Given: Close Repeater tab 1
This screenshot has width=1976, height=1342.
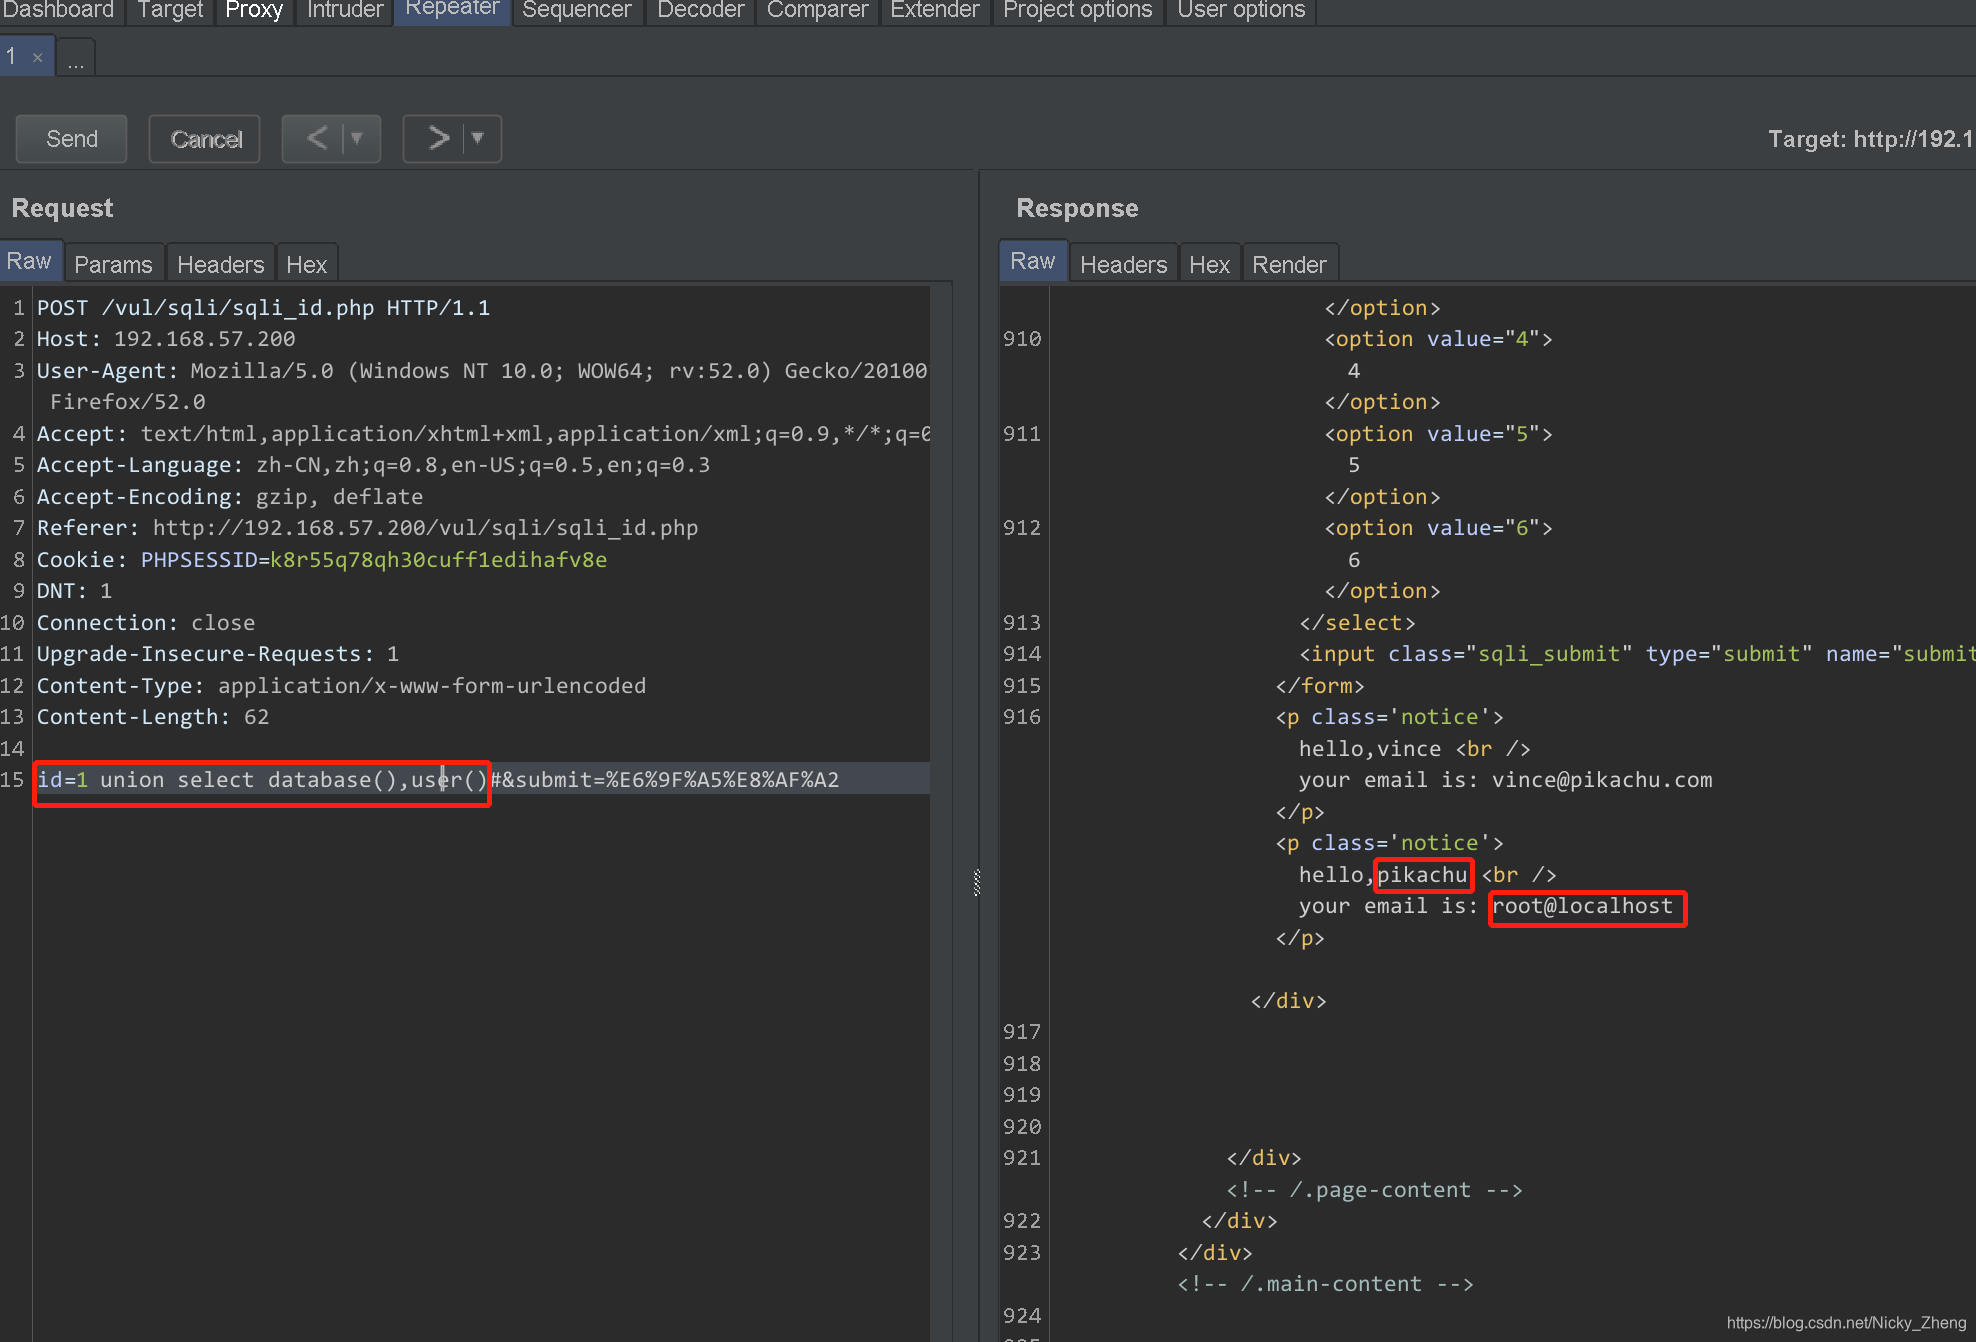Looking at the screenshot, I should (x=38, y=57).
